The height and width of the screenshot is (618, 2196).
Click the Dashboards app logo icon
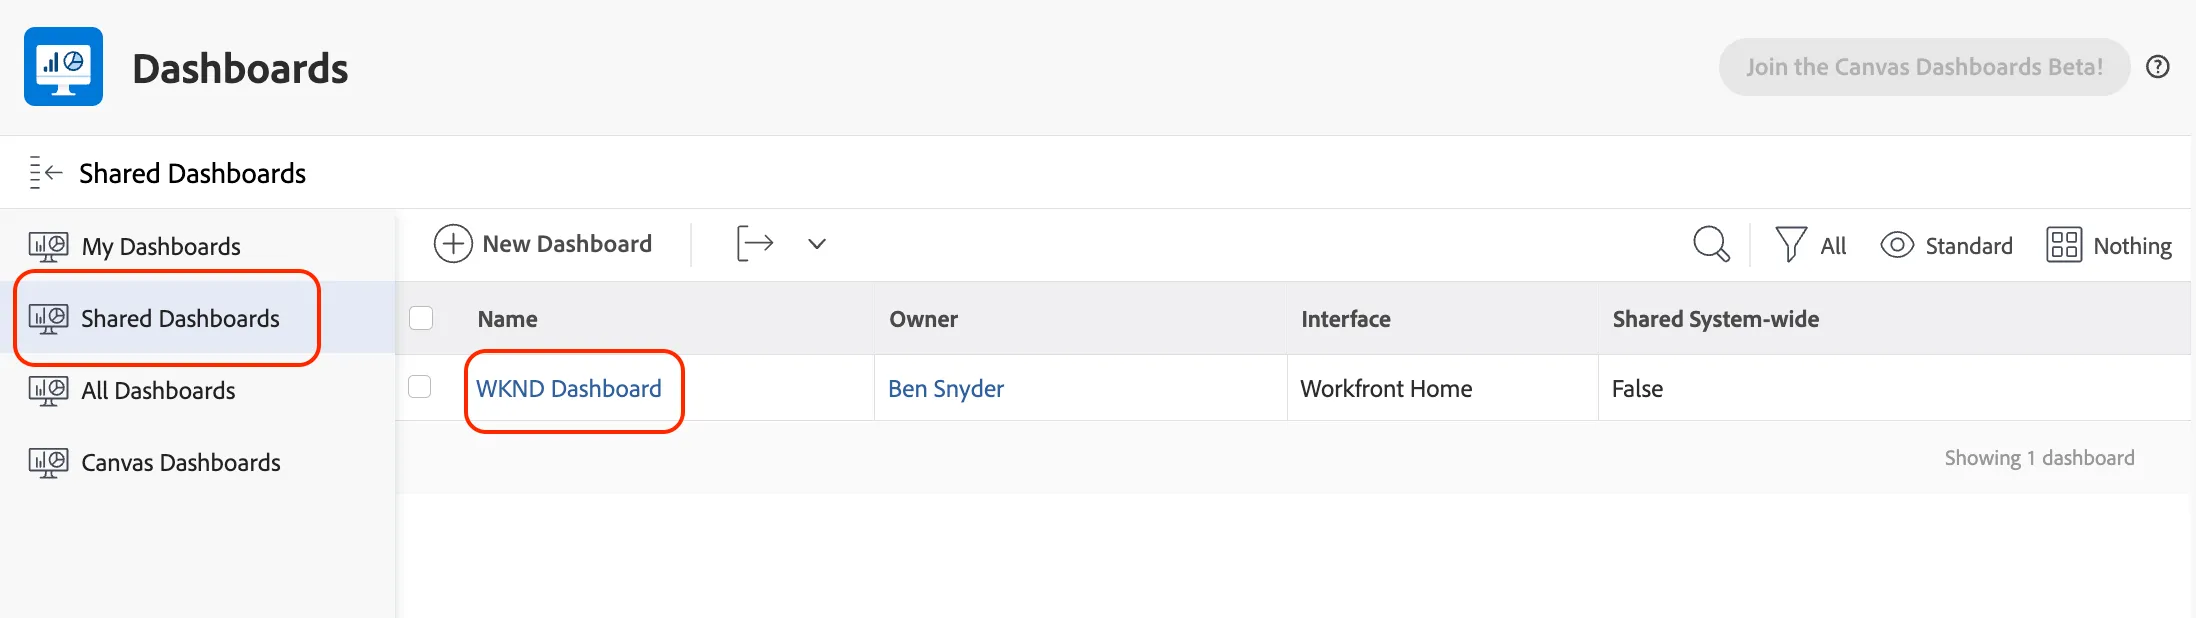tap(63, 66)
